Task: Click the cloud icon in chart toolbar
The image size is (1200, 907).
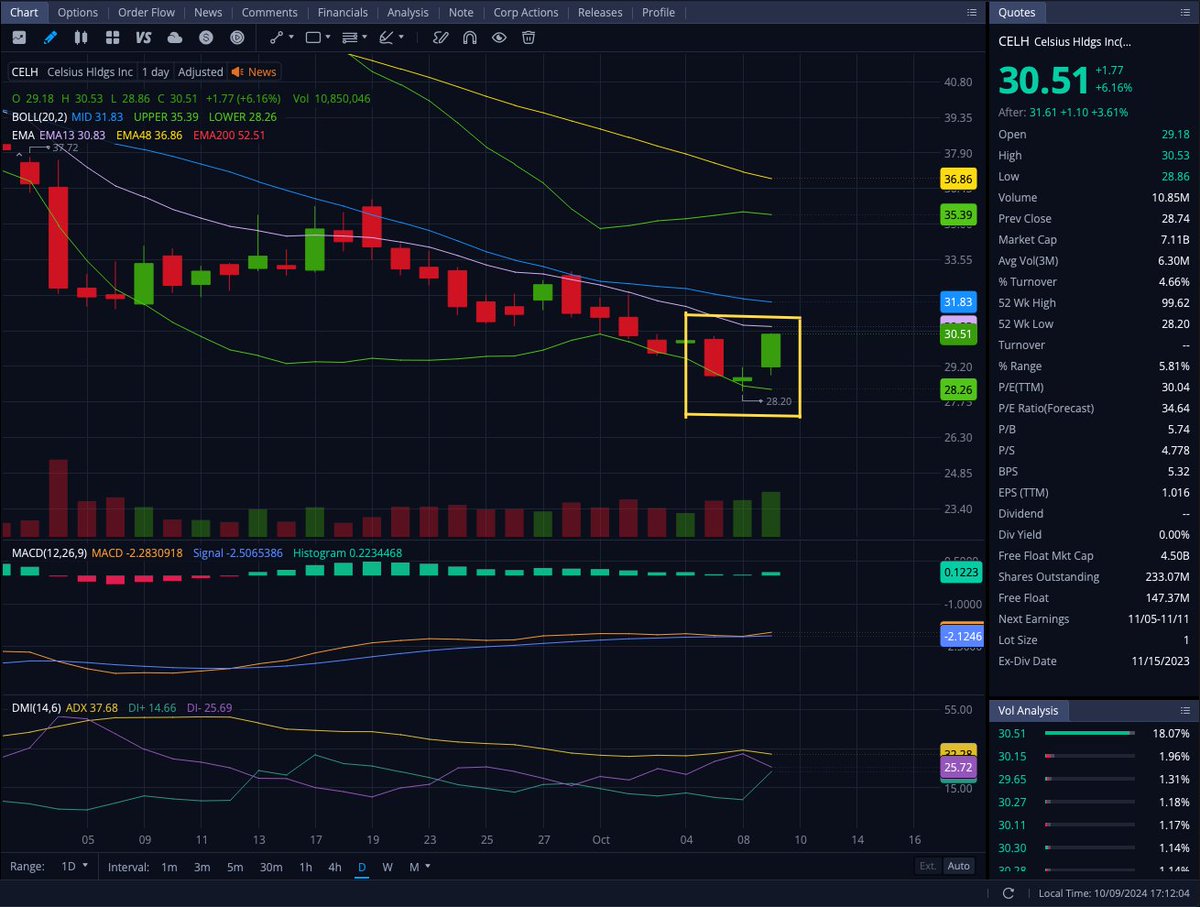Action: [175, 37]
